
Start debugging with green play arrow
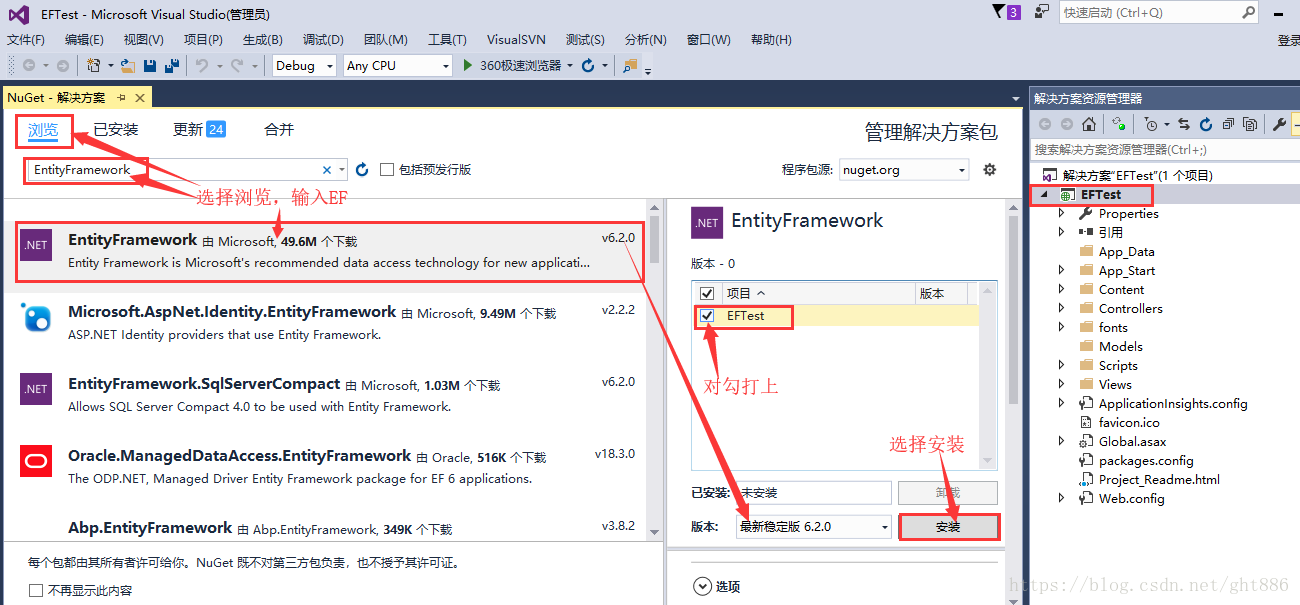click(469, 65)
